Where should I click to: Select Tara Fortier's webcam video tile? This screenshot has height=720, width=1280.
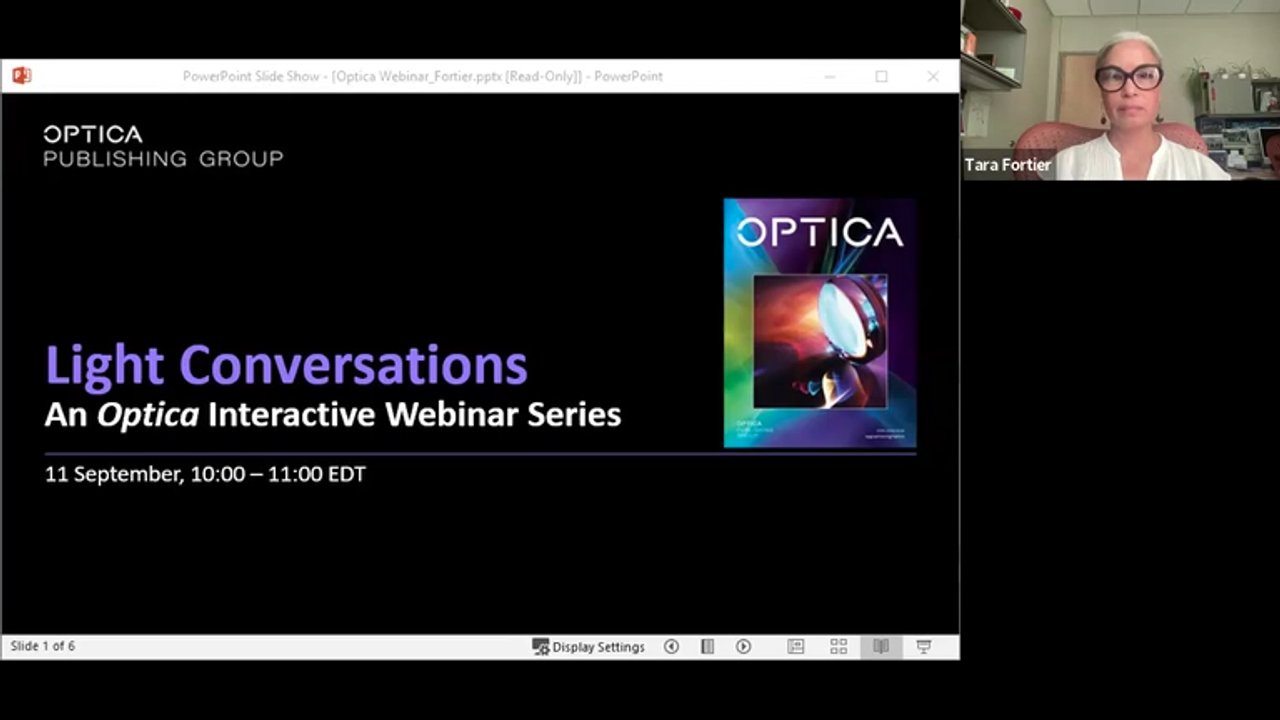pyautogui.click(x=1120, y=90)
